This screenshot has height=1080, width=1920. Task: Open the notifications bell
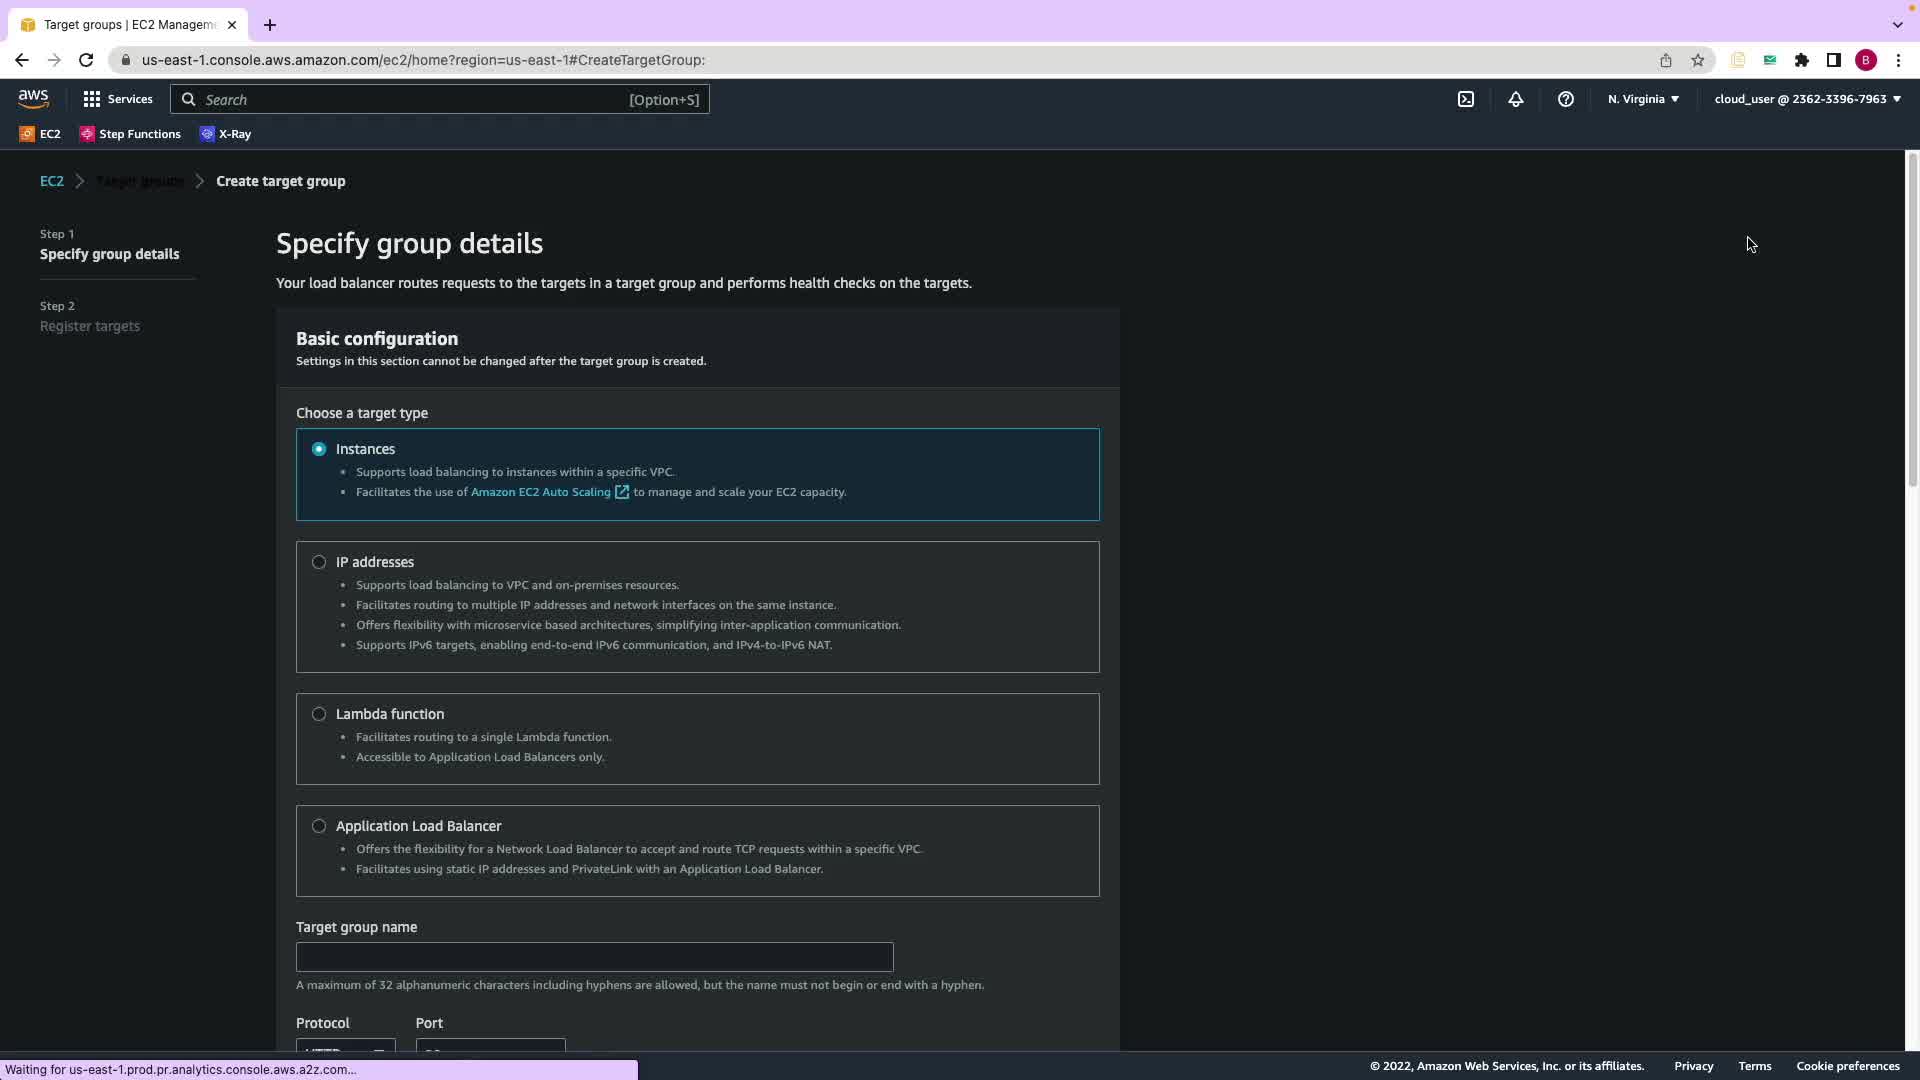pos(1516,99)
